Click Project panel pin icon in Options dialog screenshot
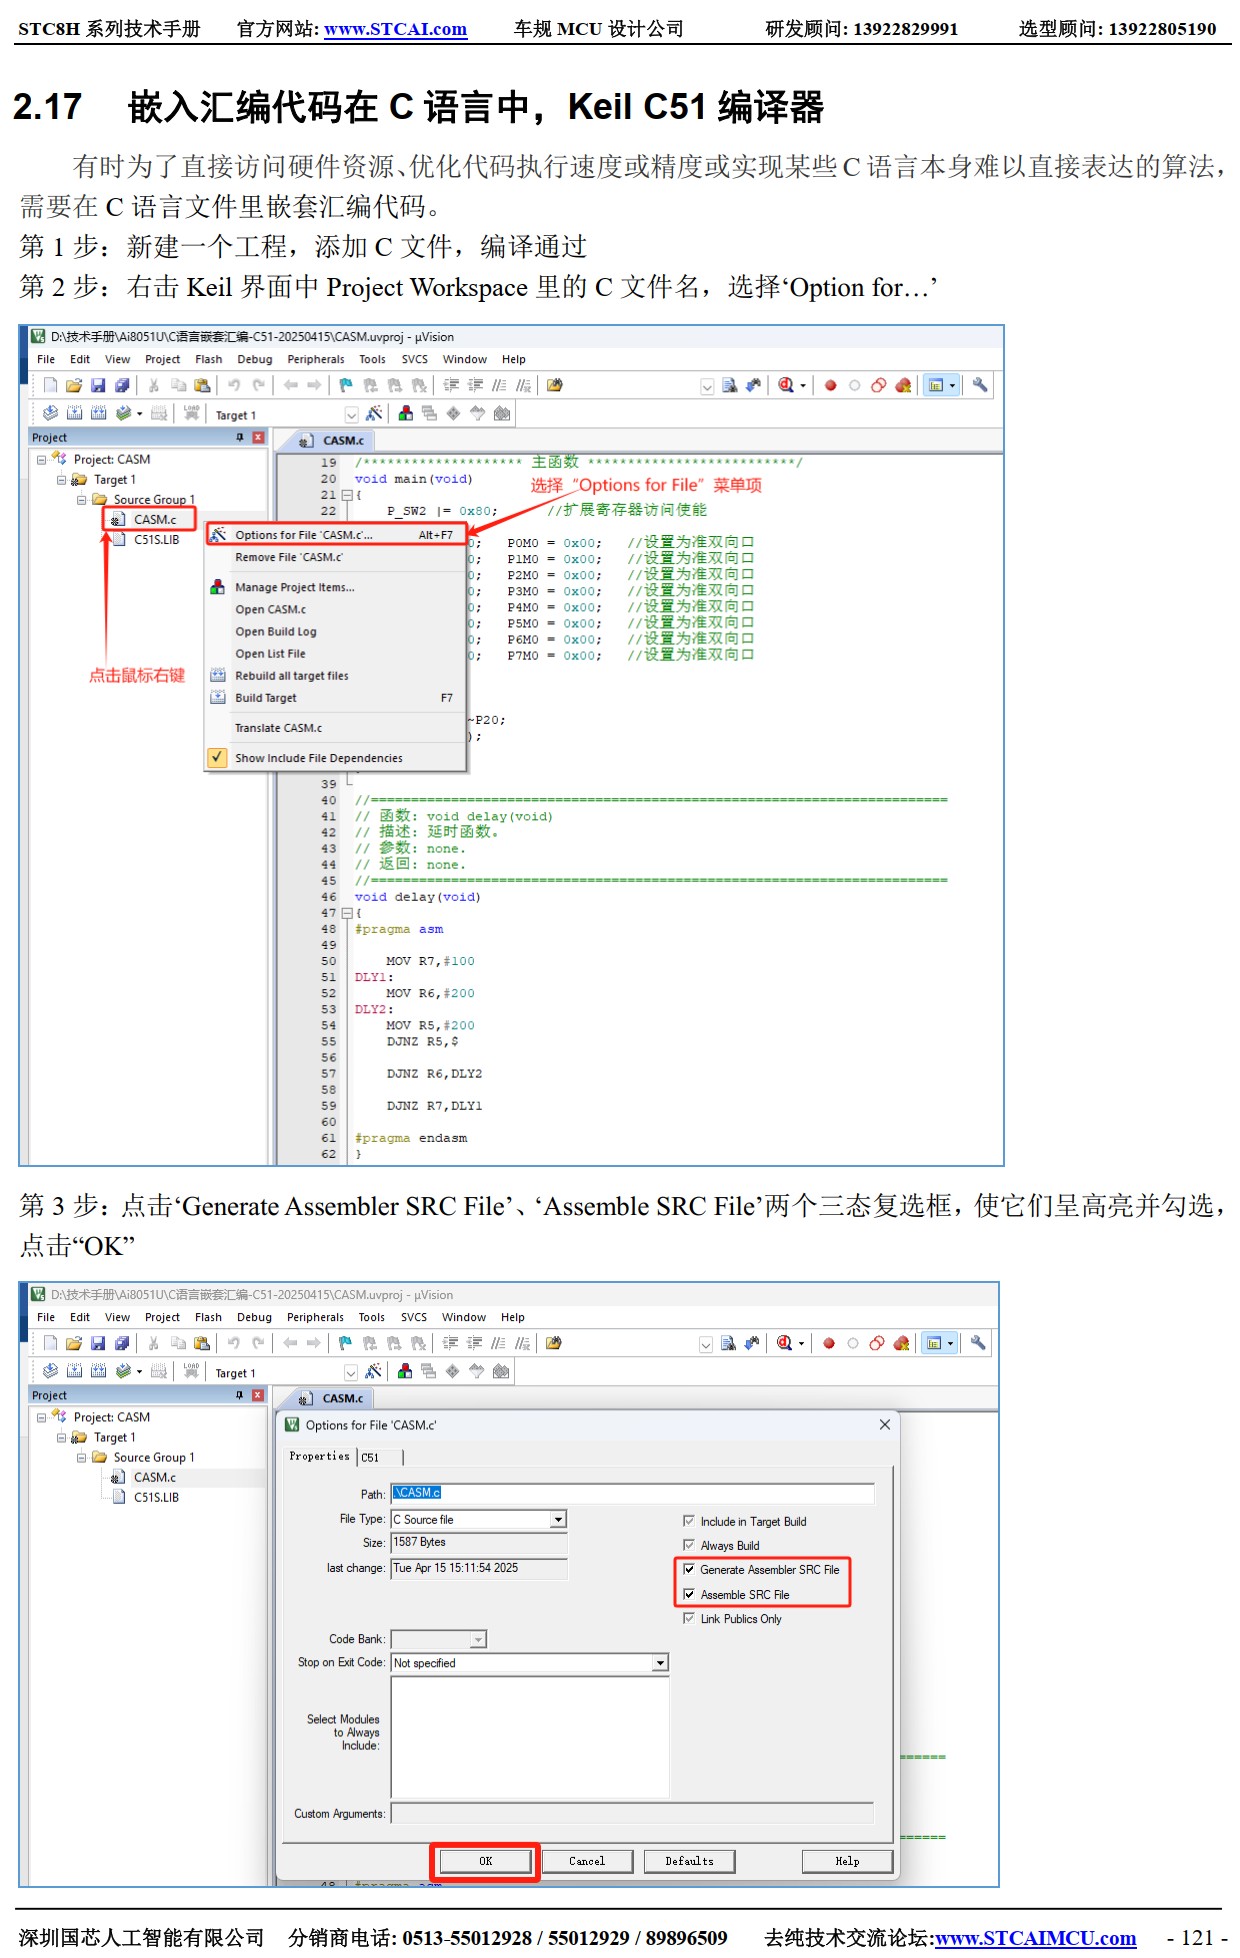This screenshot has height=1958, width=1240. pos(240,1395)
